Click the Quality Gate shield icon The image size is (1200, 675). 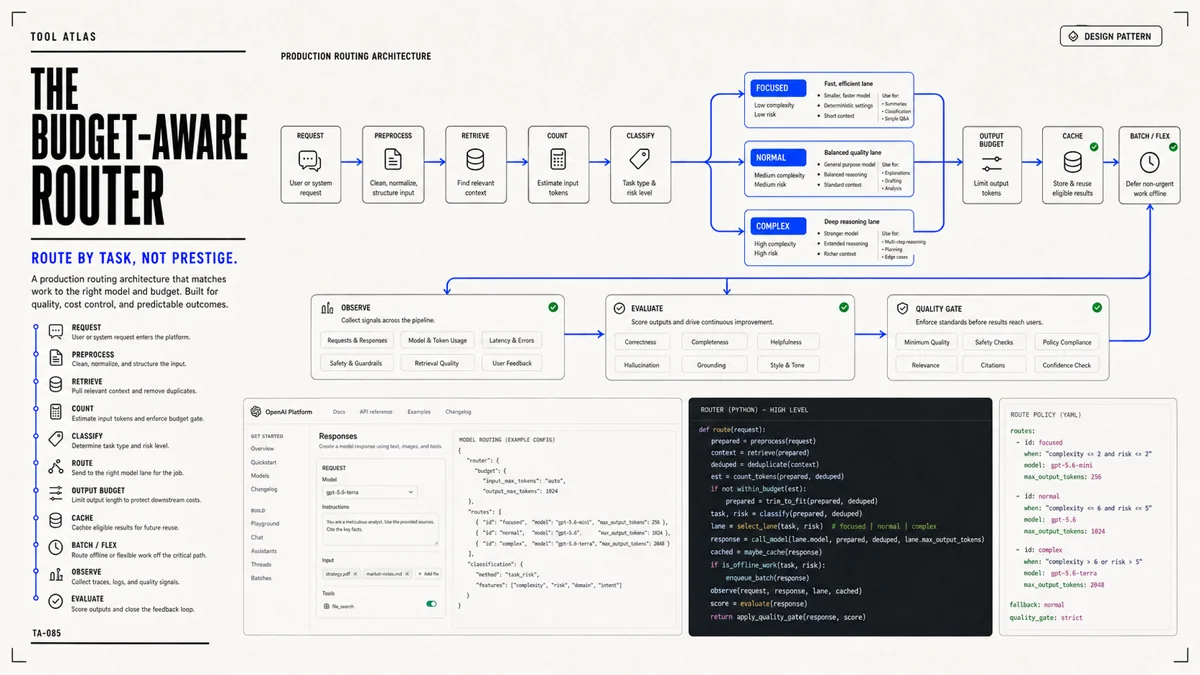[902, 309]
